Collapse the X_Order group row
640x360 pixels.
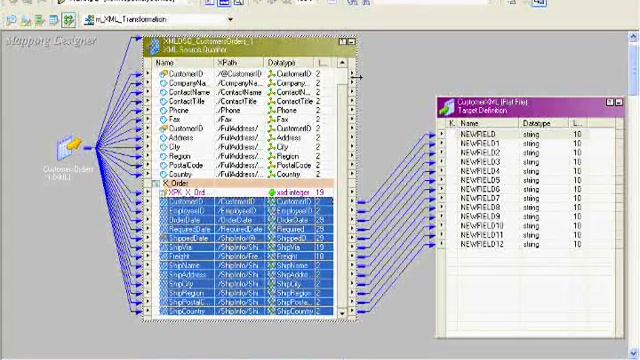pos(156,184)
